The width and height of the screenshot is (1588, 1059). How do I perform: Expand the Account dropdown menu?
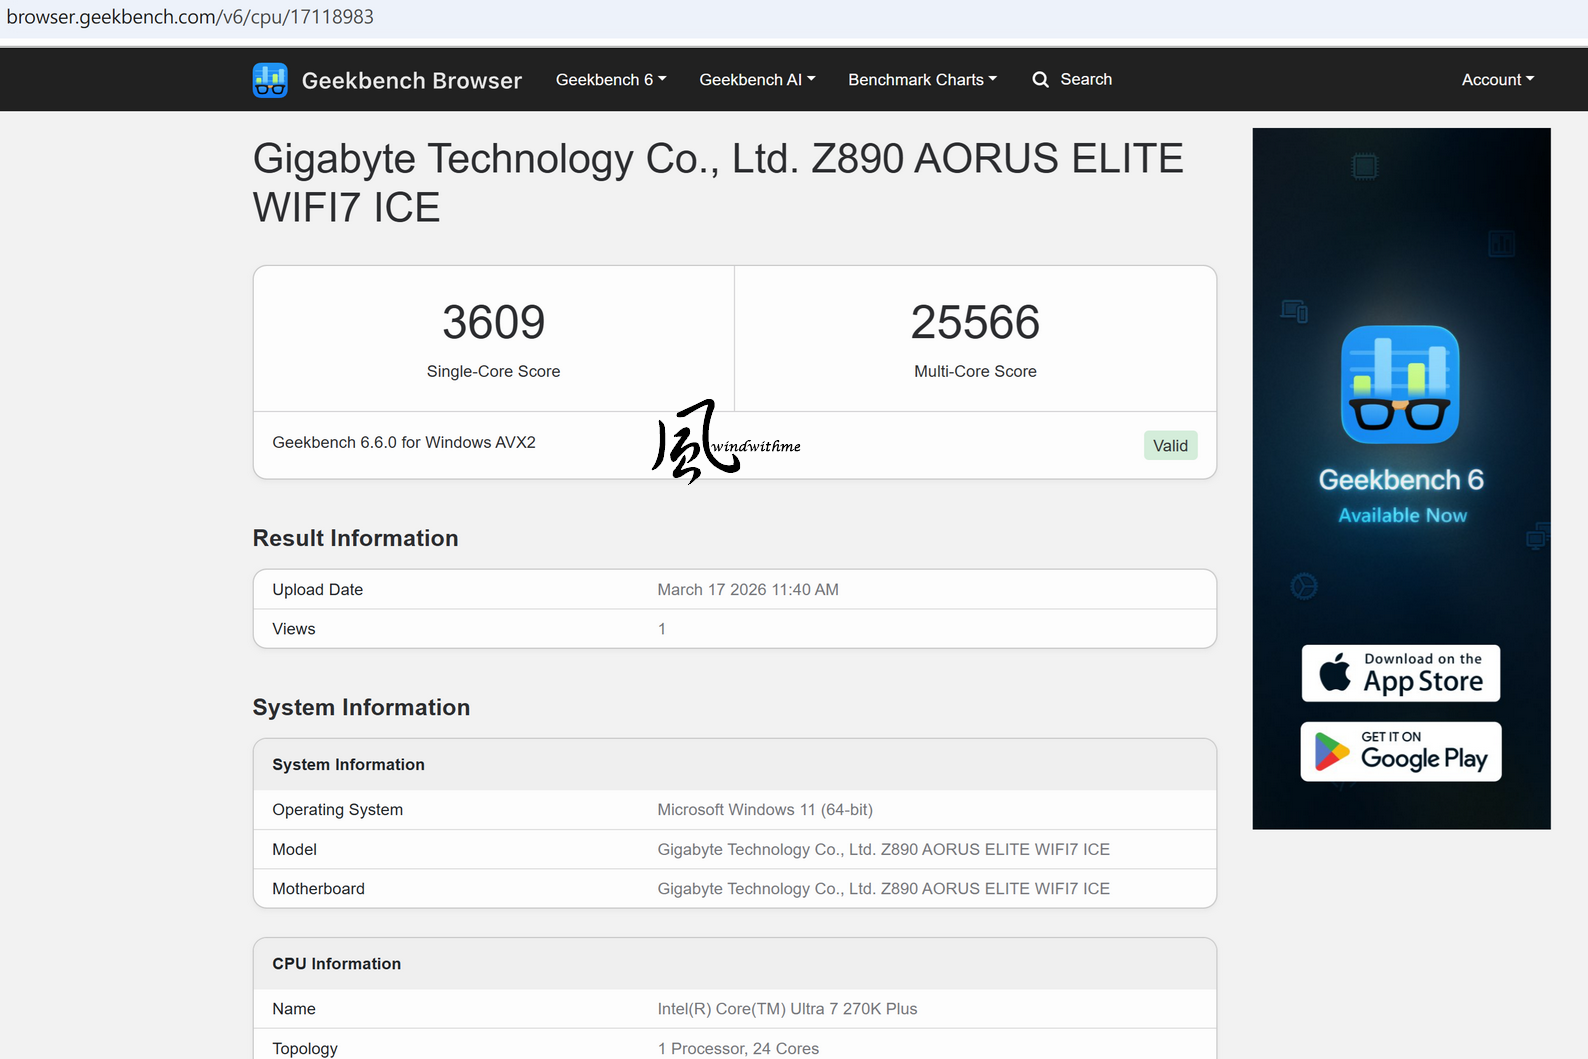[x=1498, y=80]
